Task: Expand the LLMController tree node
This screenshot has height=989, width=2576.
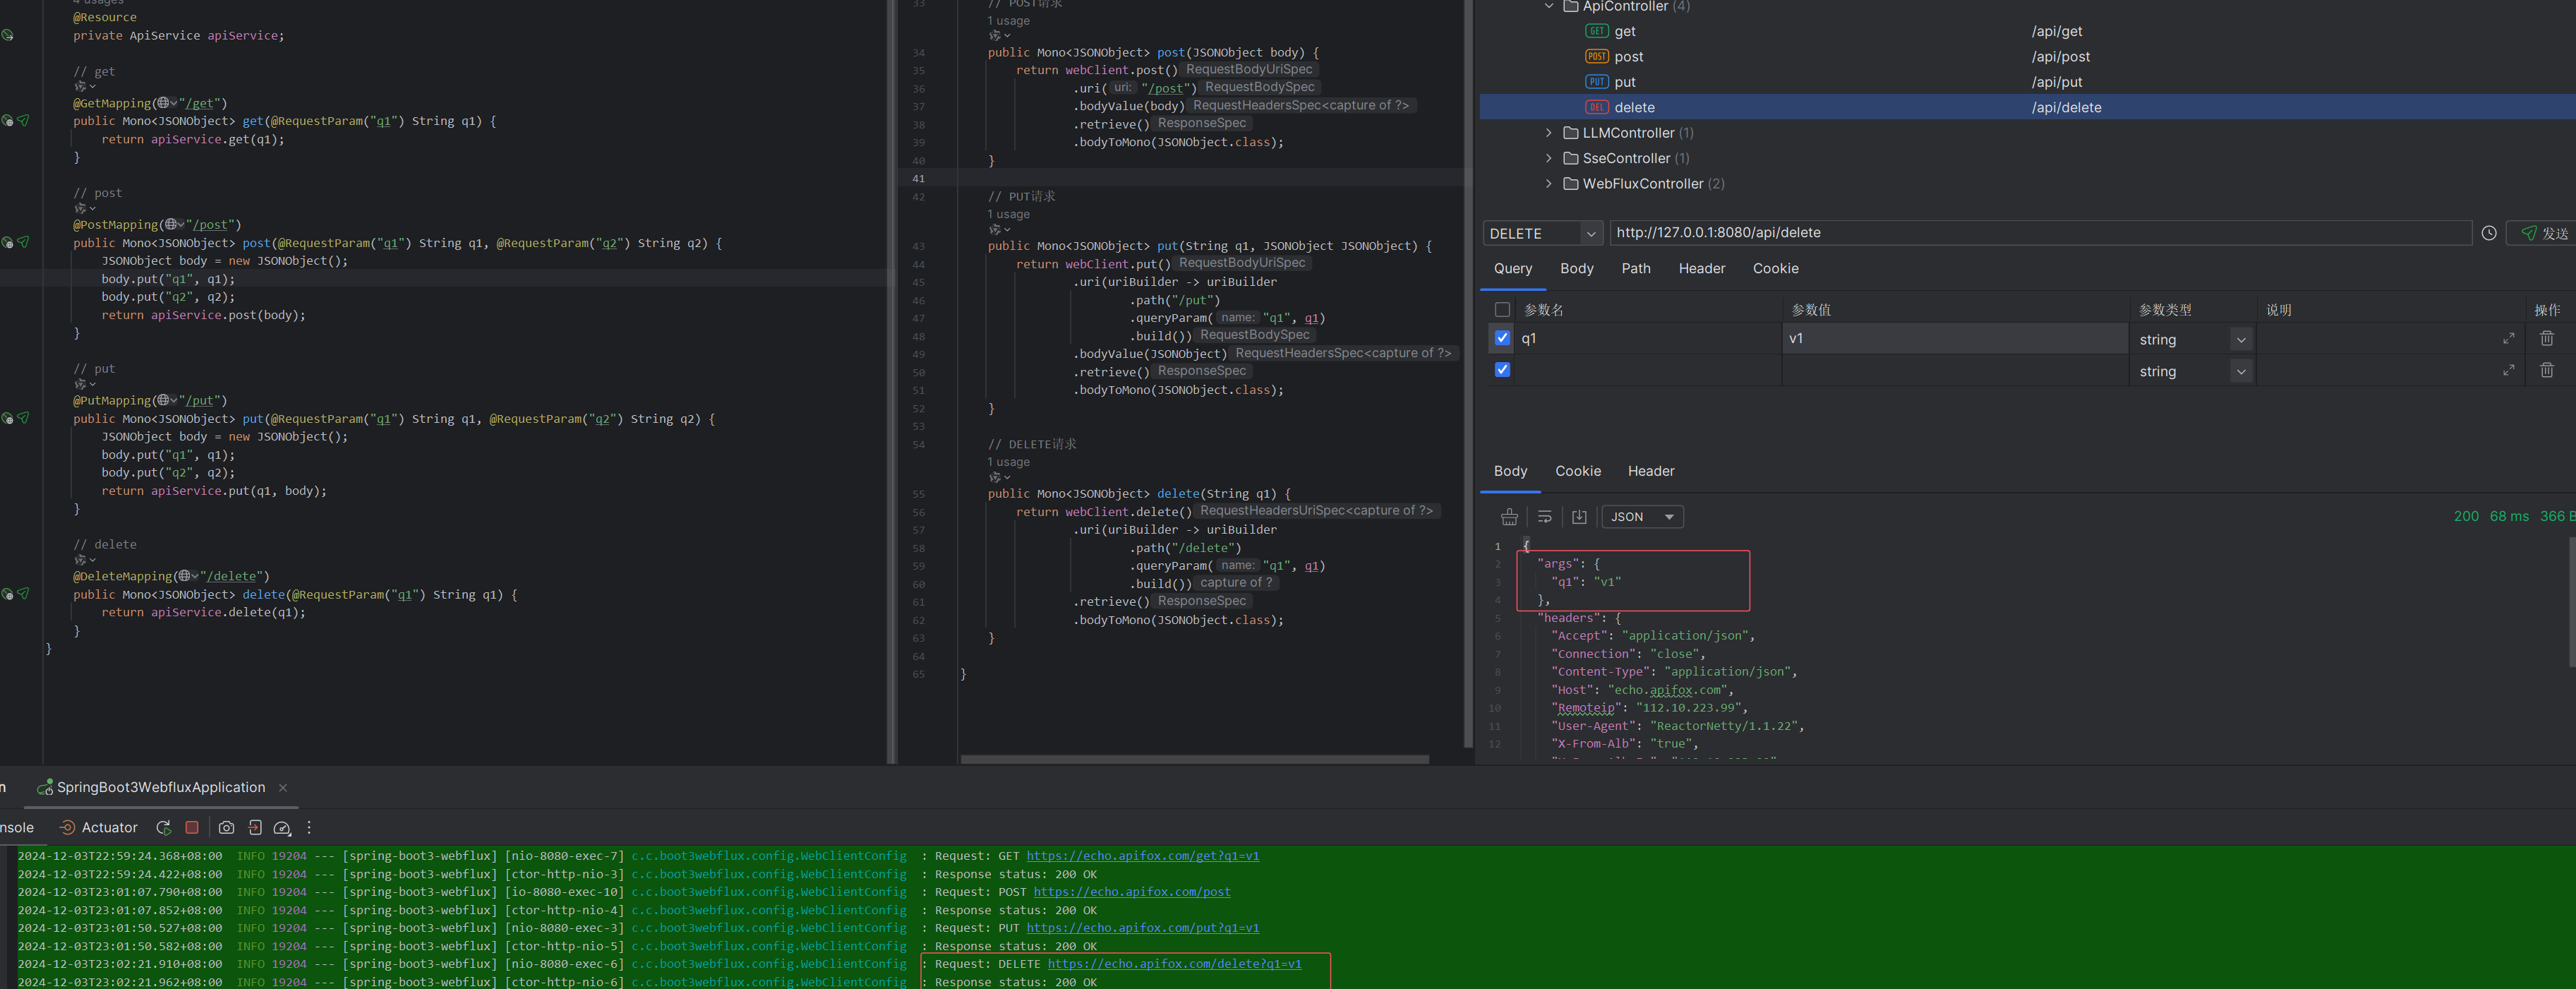Action: tap(1548, 132)
